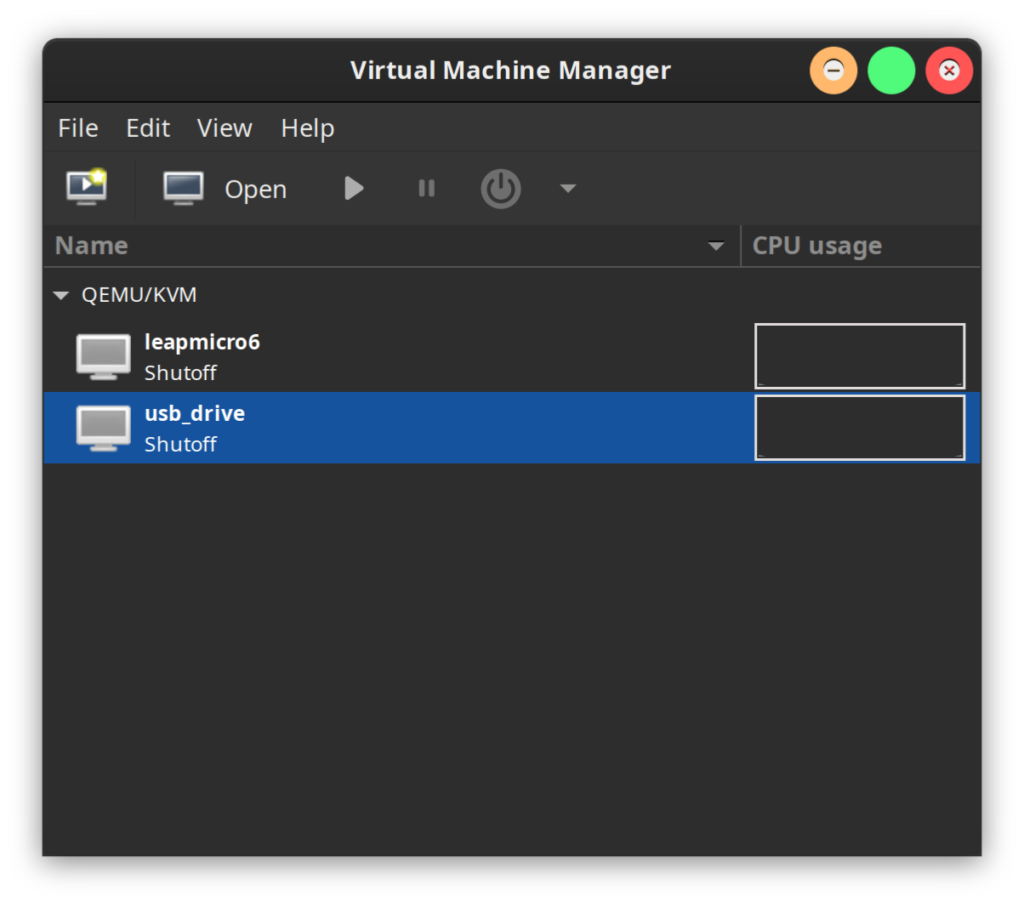Click the leapmicro6 CPU usage graph
The width and height of the screenshot is (1024, 903).
coord(859,356)
